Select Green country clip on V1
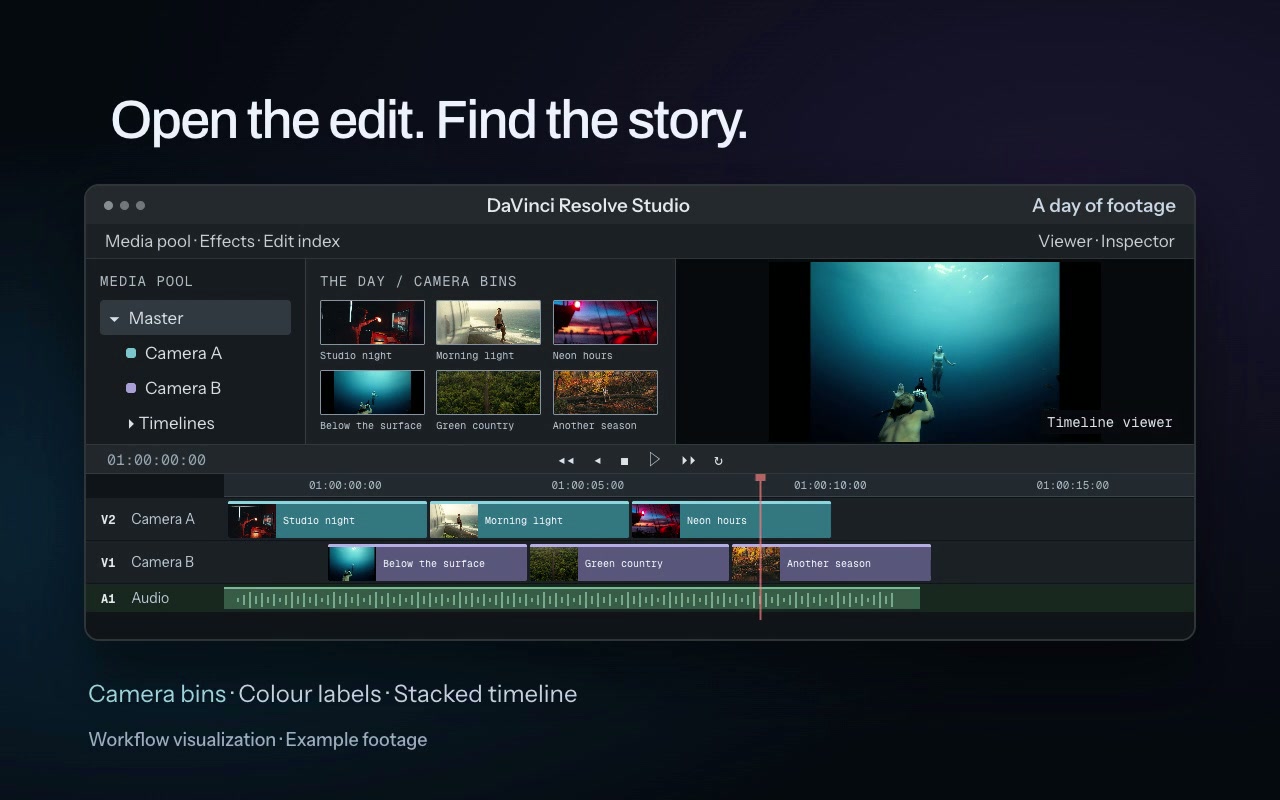The width and height of the screenshot is (1280, 800). point(629,563)
